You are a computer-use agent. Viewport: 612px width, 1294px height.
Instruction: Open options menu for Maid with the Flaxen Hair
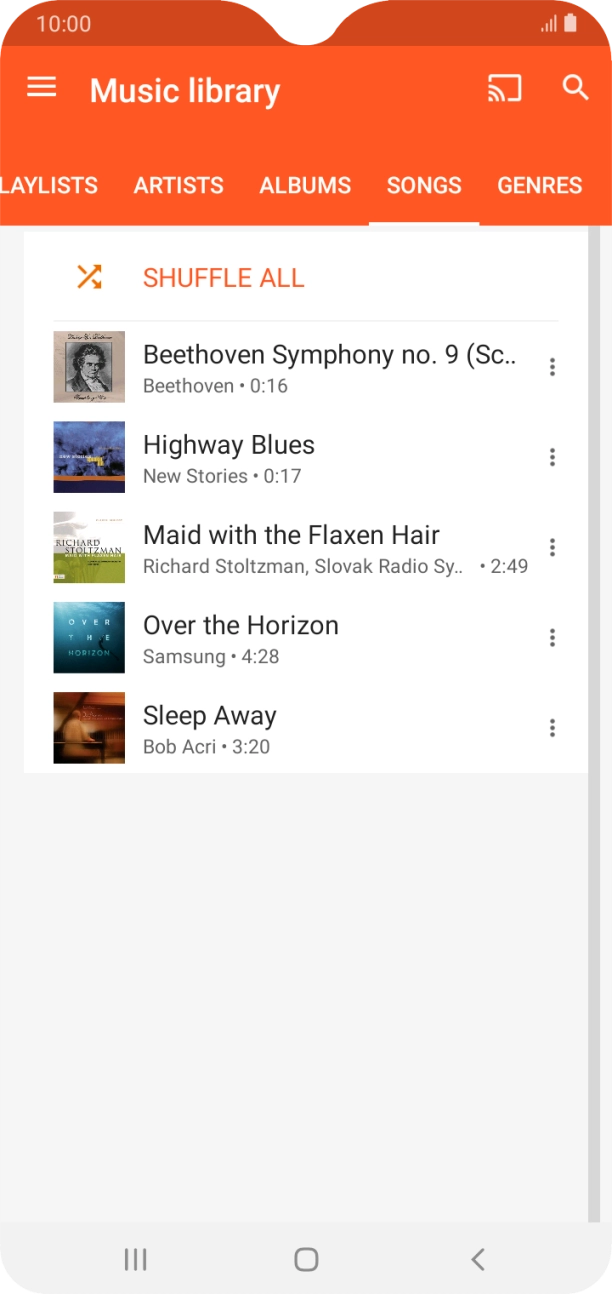(551, 547)
